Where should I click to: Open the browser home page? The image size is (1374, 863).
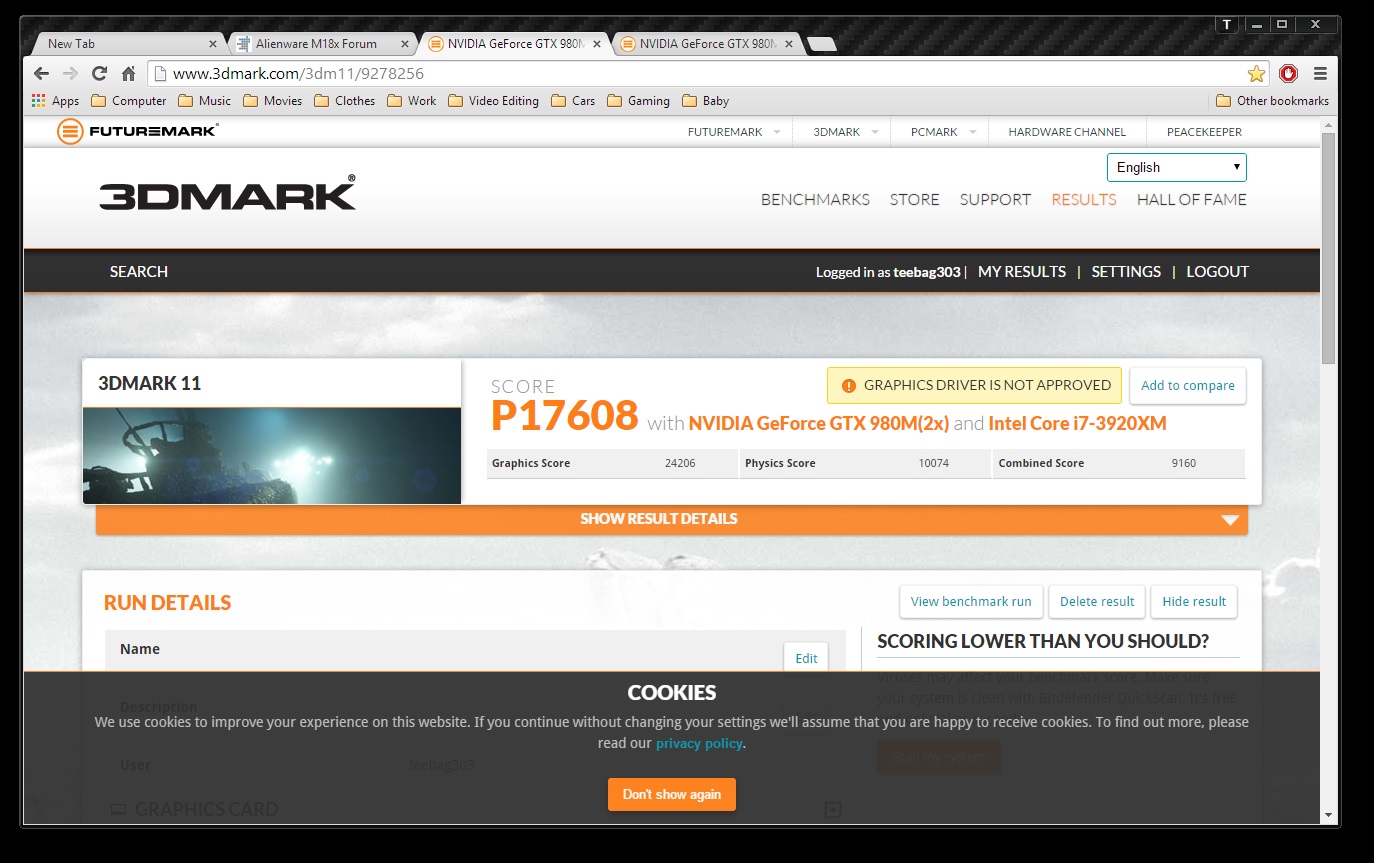coord(128,73)
